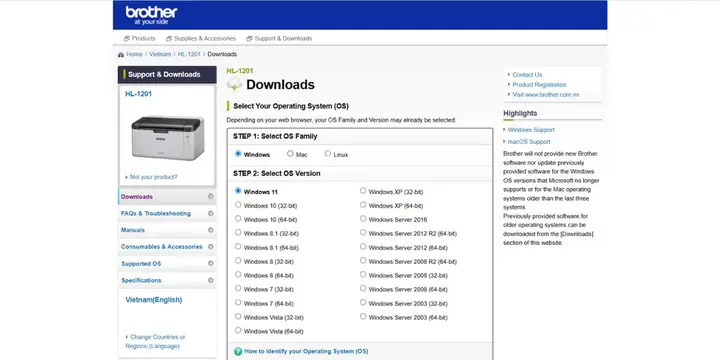Open the Contact Us link
The width and height of the screenshot is (720, 360).
click(x=527, y=74)
